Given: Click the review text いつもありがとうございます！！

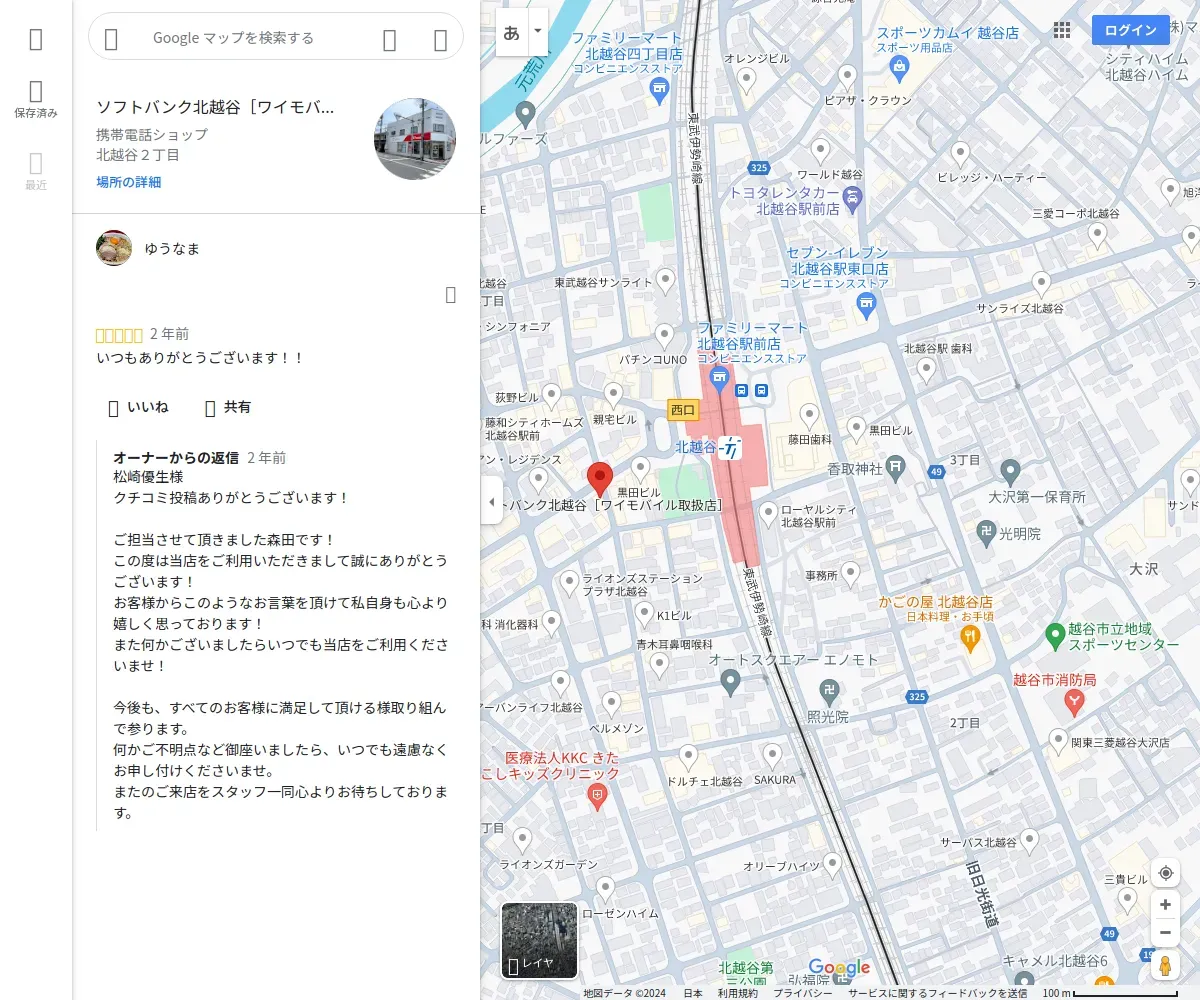Looking at the screenshot, I should pyautogui.click(x=200, y=357).
